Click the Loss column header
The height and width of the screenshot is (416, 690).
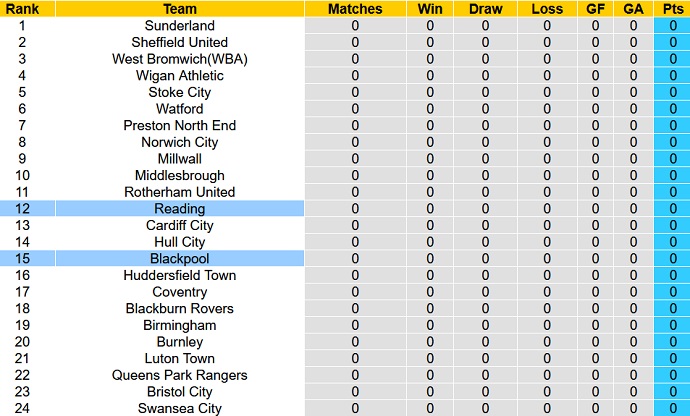pos(547,9)
